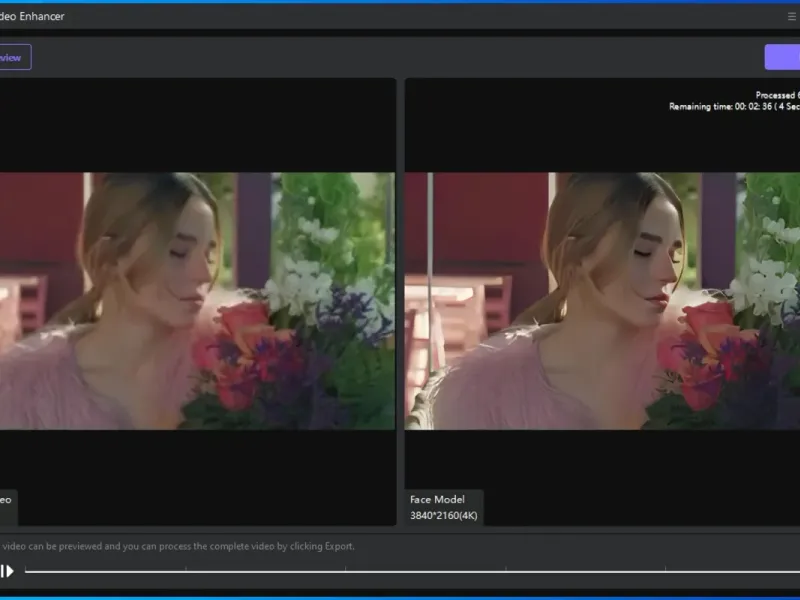The image size is (800, 600).
Task: Click the hint text about clicking Export
Action: (178, 546)
